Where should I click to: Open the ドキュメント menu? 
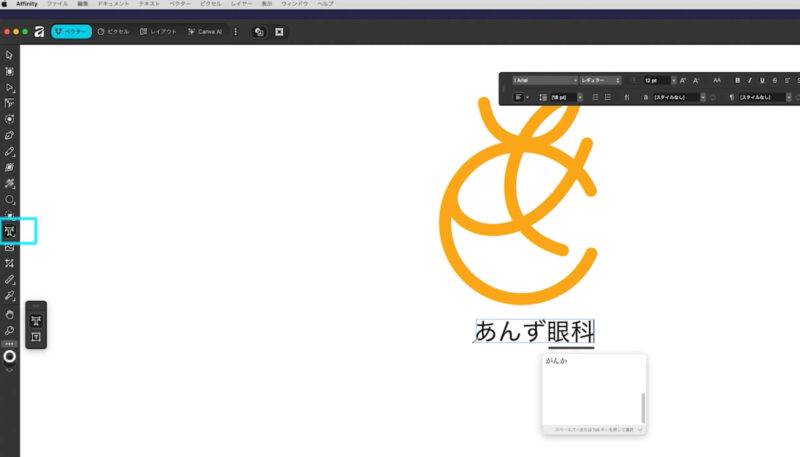[113, 4]
